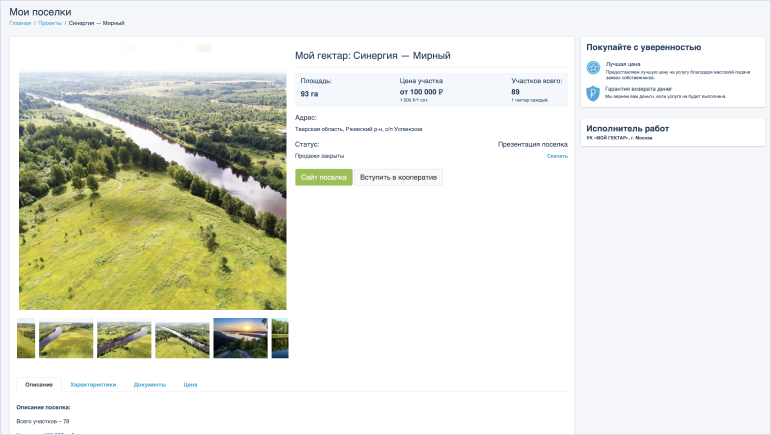Click the status Продажи закрыты text
The height and width of the screenshot is (435, 771).
320,156
